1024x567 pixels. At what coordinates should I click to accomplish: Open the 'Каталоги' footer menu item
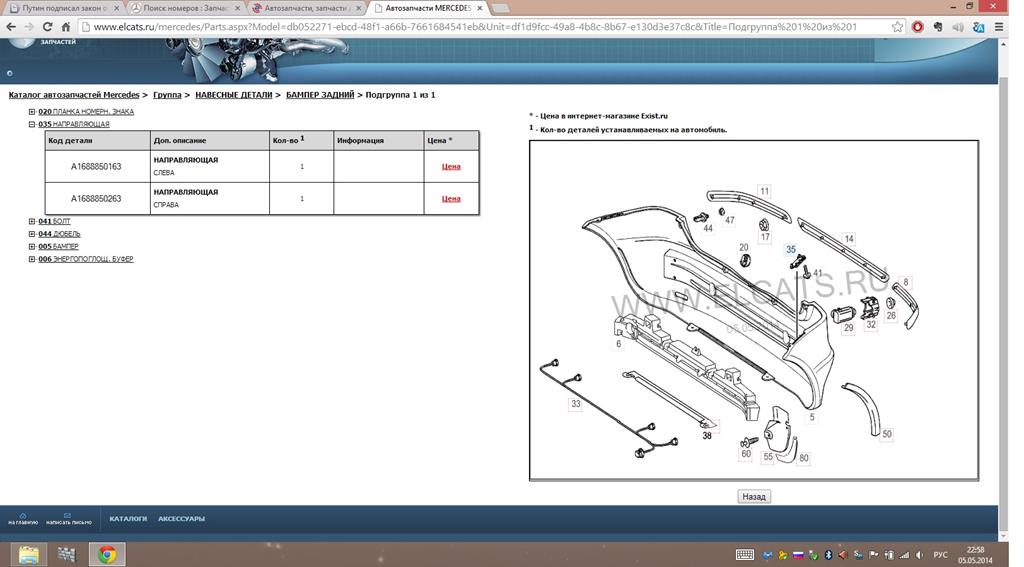128,518
